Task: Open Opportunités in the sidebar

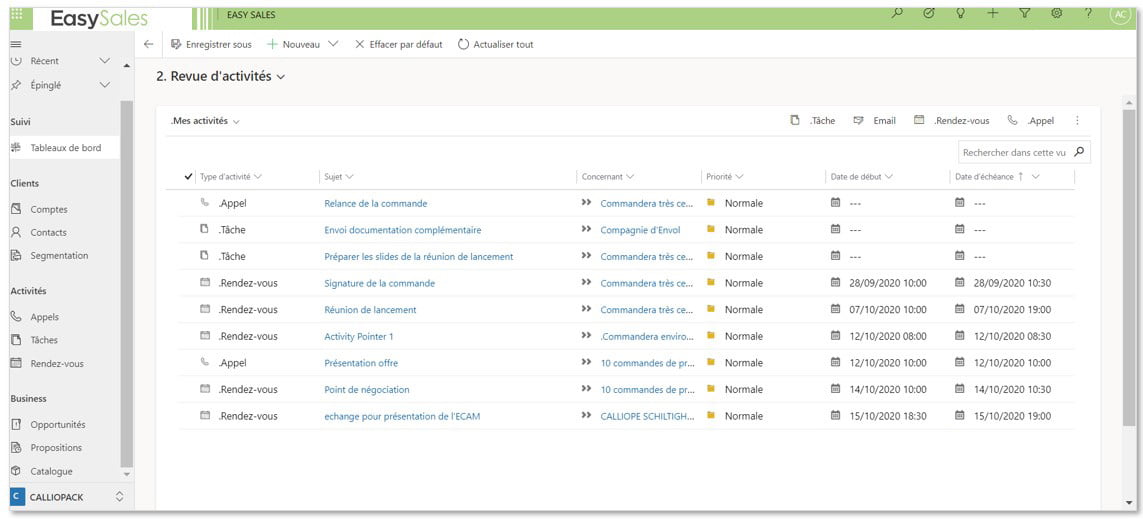Action: coord(57,424)
